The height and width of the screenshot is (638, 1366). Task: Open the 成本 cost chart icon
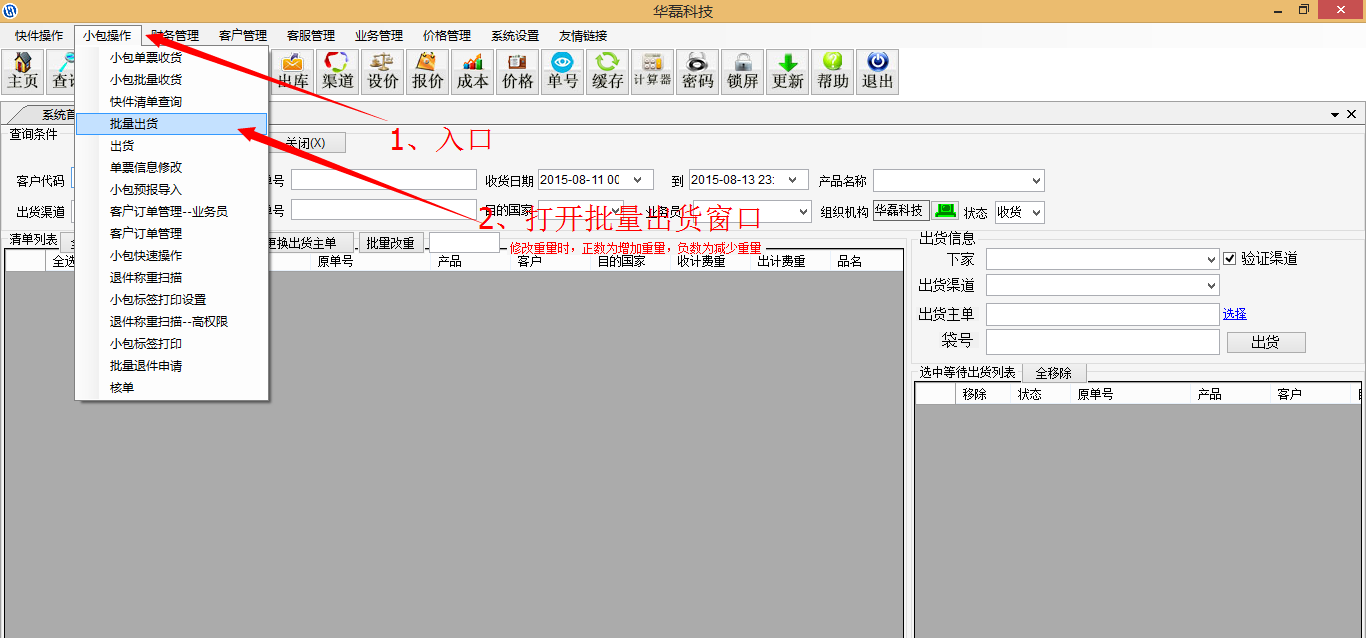click(473, 72)
